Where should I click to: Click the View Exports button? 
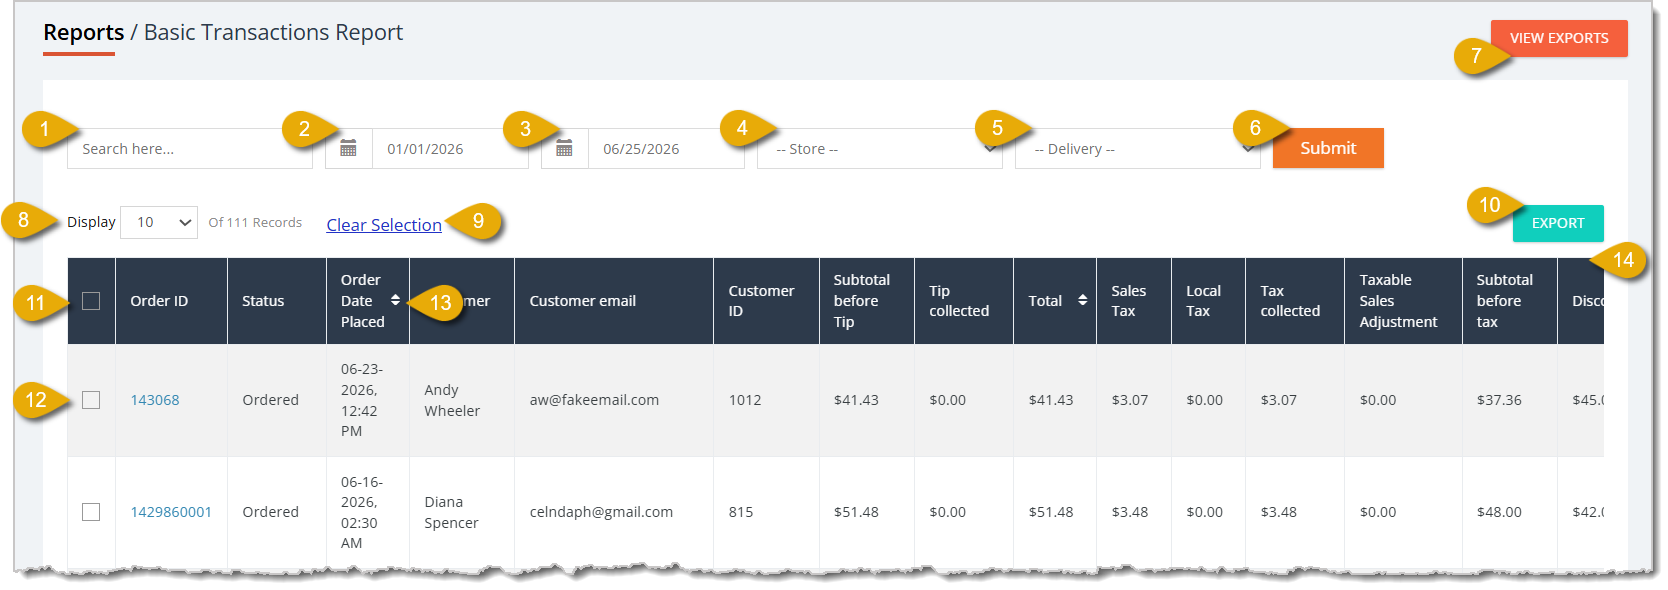pyautogui.click(x=1559, y=38)
